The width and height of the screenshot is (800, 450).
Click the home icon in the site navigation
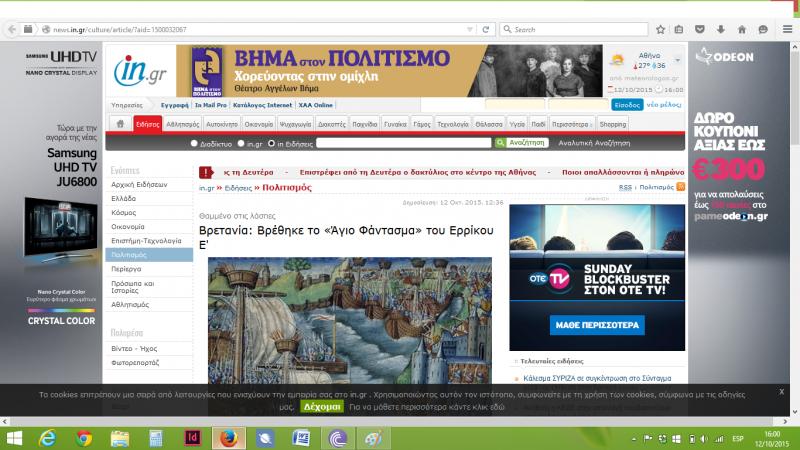point(120,124)
